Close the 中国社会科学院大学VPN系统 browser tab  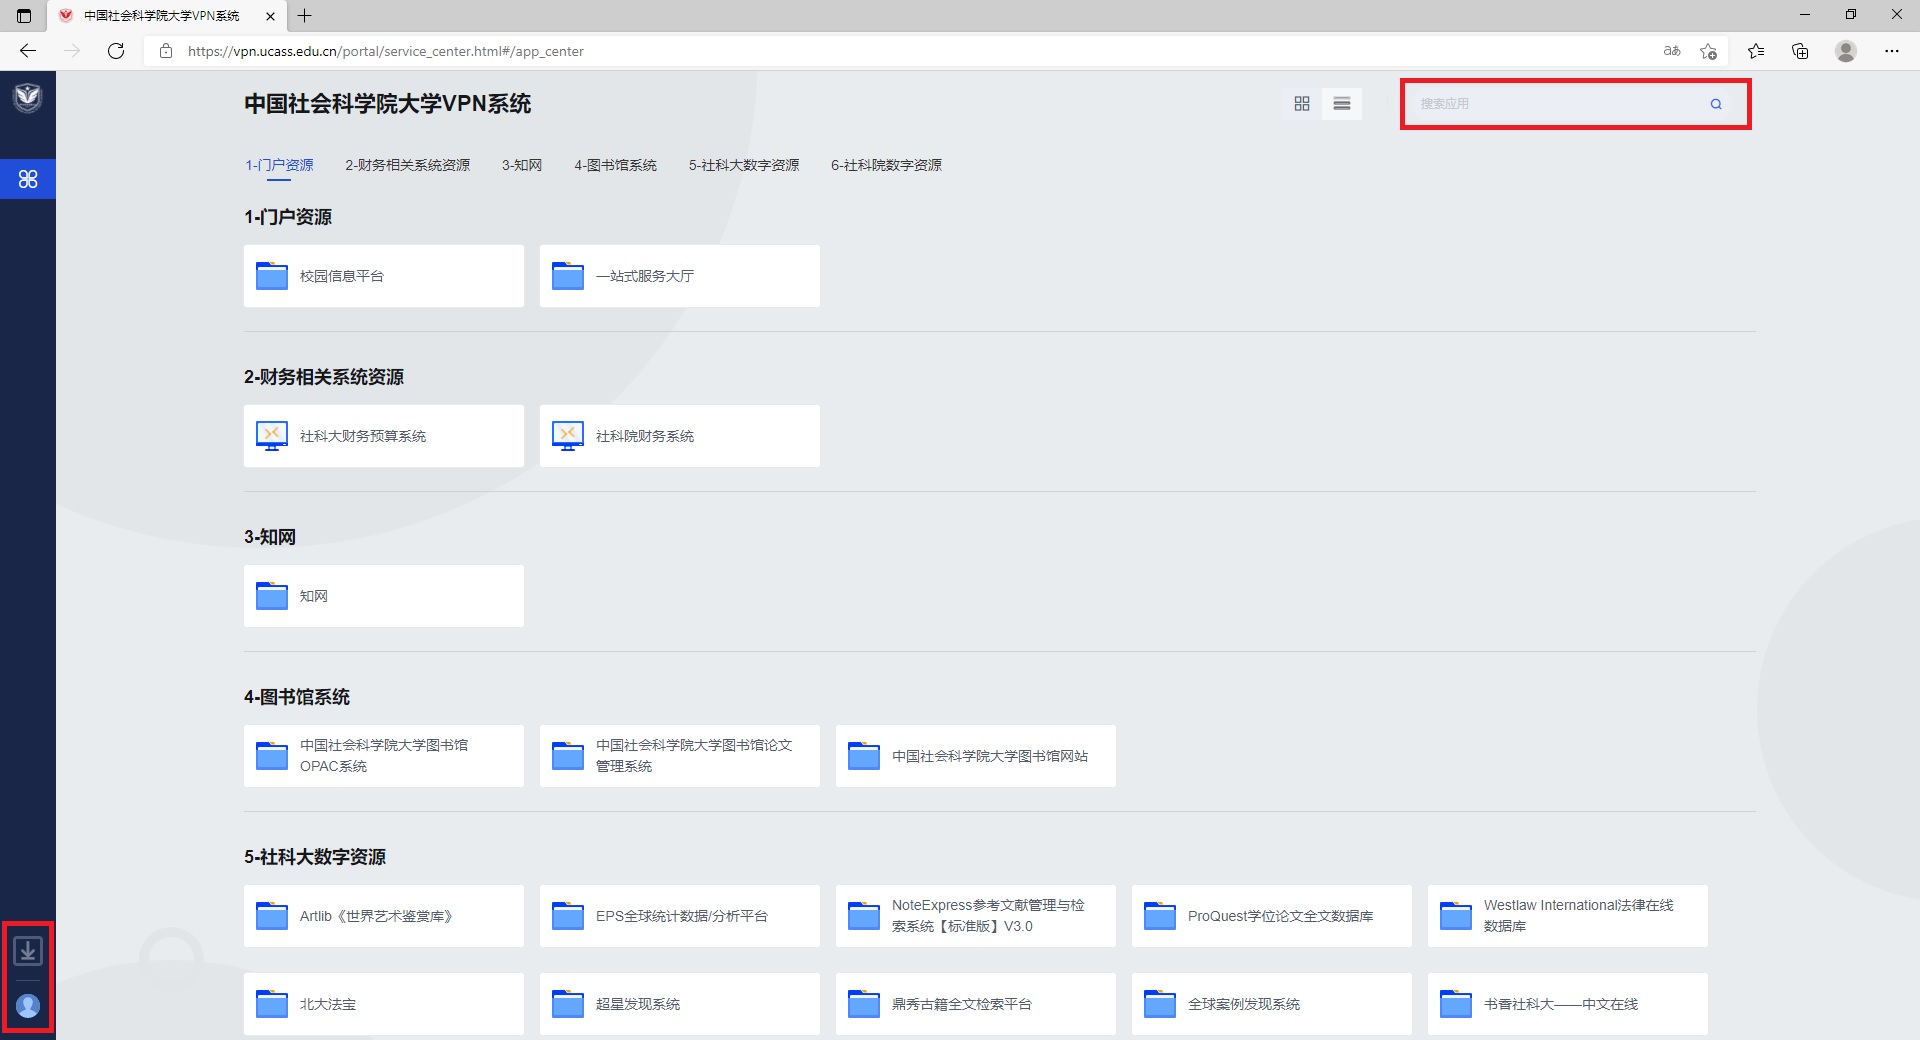pyautogui.click(x=270, y=16)
